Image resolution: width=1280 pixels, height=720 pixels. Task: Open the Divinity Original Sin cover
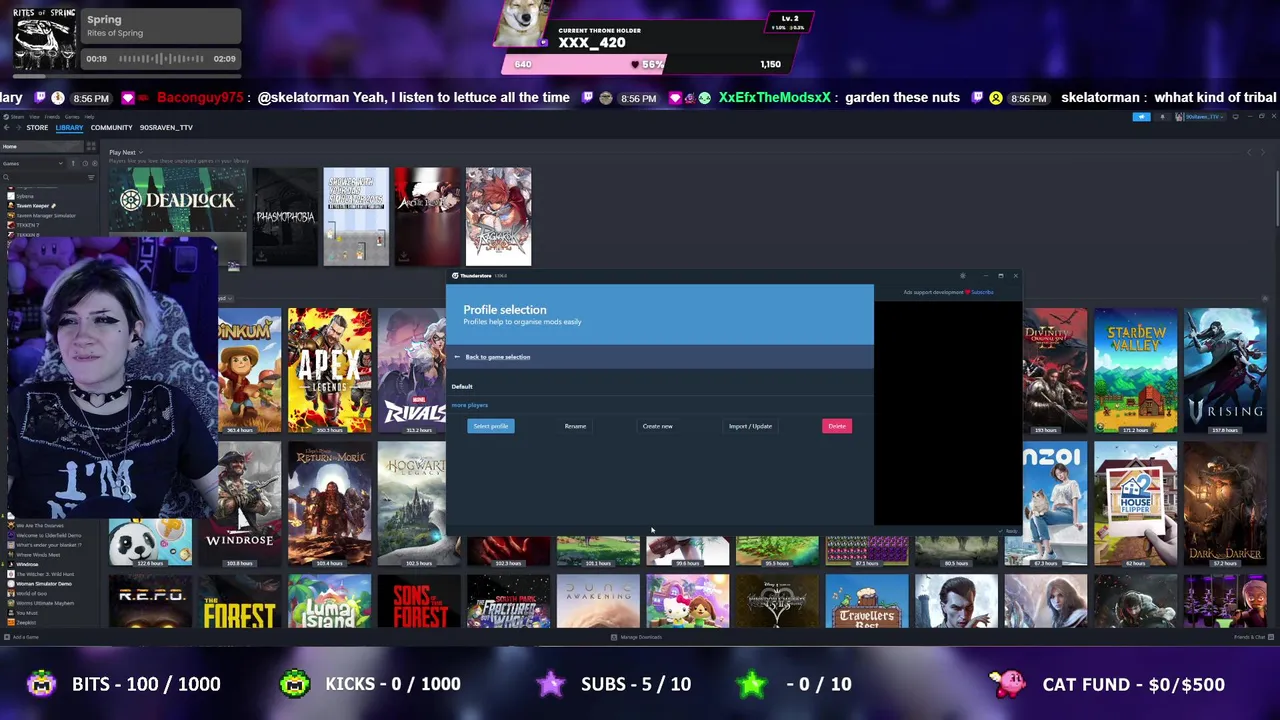pyautogui.click(x=1055, y=371)
